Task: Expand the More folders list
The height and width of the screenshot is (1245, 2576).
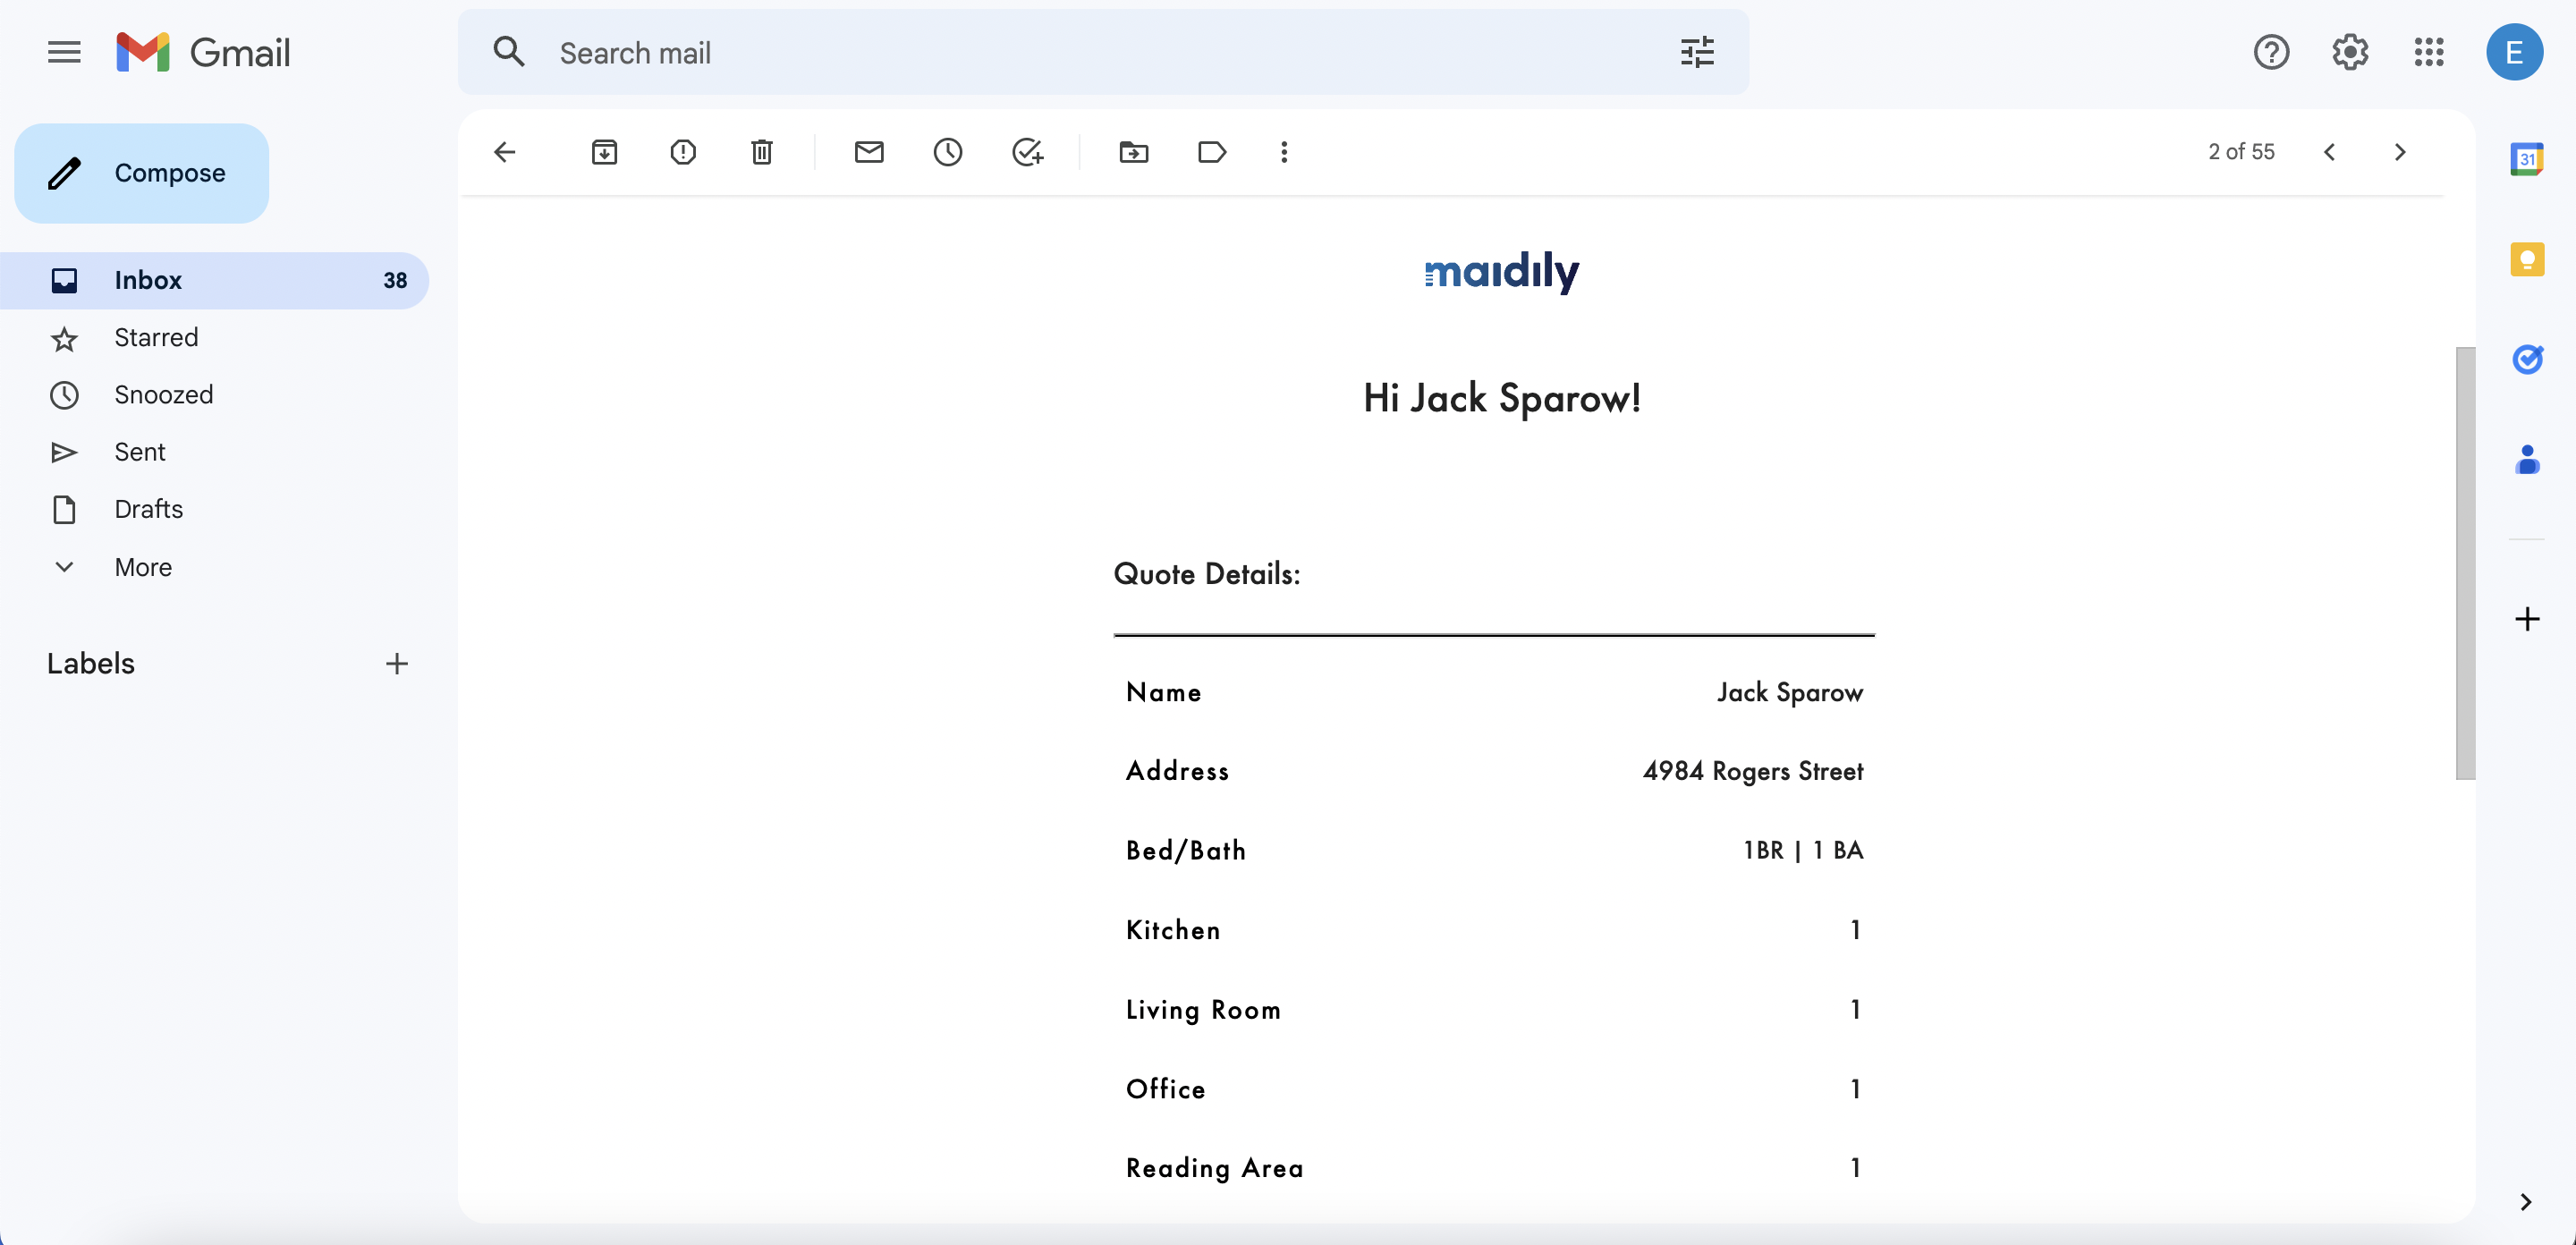Action: 142,567
